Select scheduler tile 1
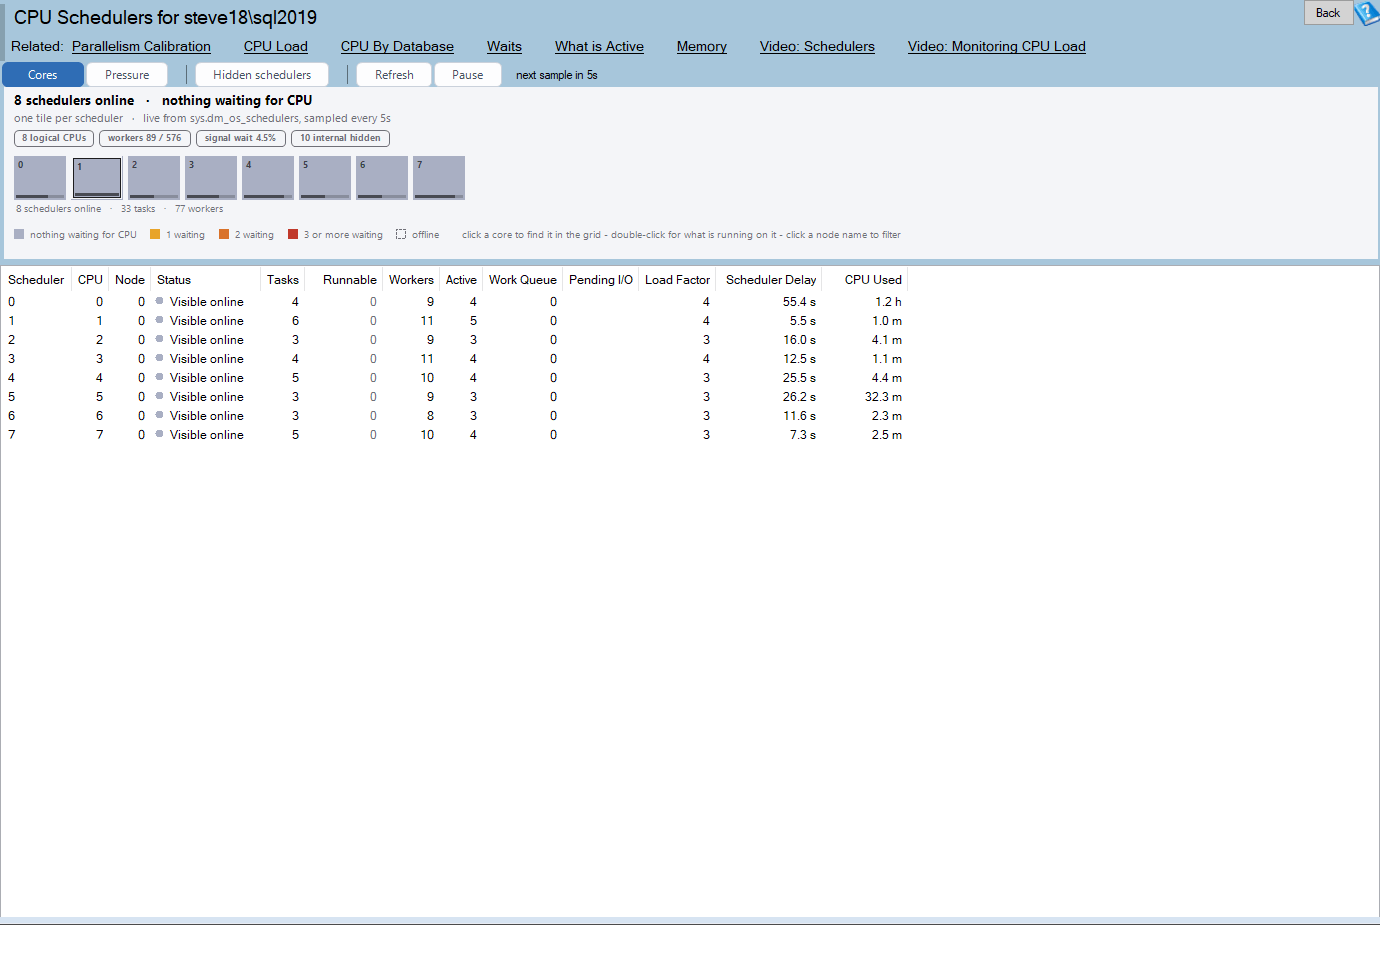The image size is (1380, 976). click(97, 178)
